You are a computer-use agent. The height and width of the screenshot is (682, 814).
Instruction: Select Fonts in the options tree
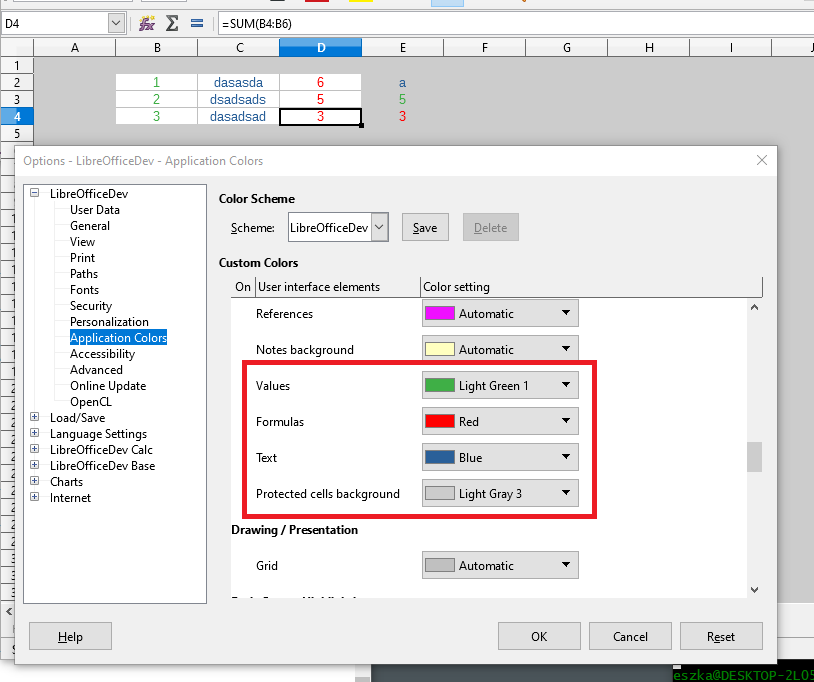click(x=84, y=289)
